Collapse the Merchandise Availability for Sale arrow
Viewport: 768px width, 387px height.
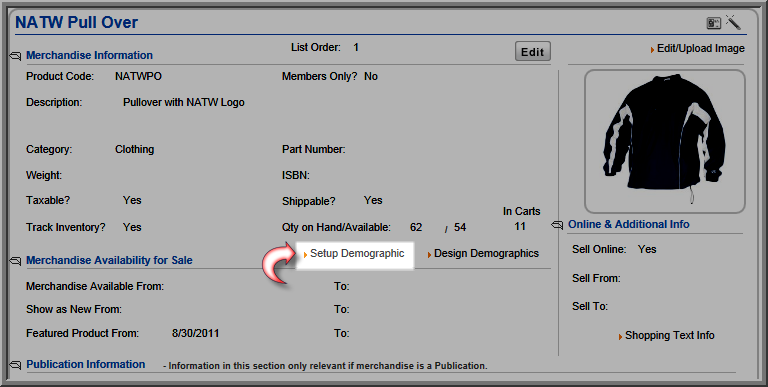point(15,261)
